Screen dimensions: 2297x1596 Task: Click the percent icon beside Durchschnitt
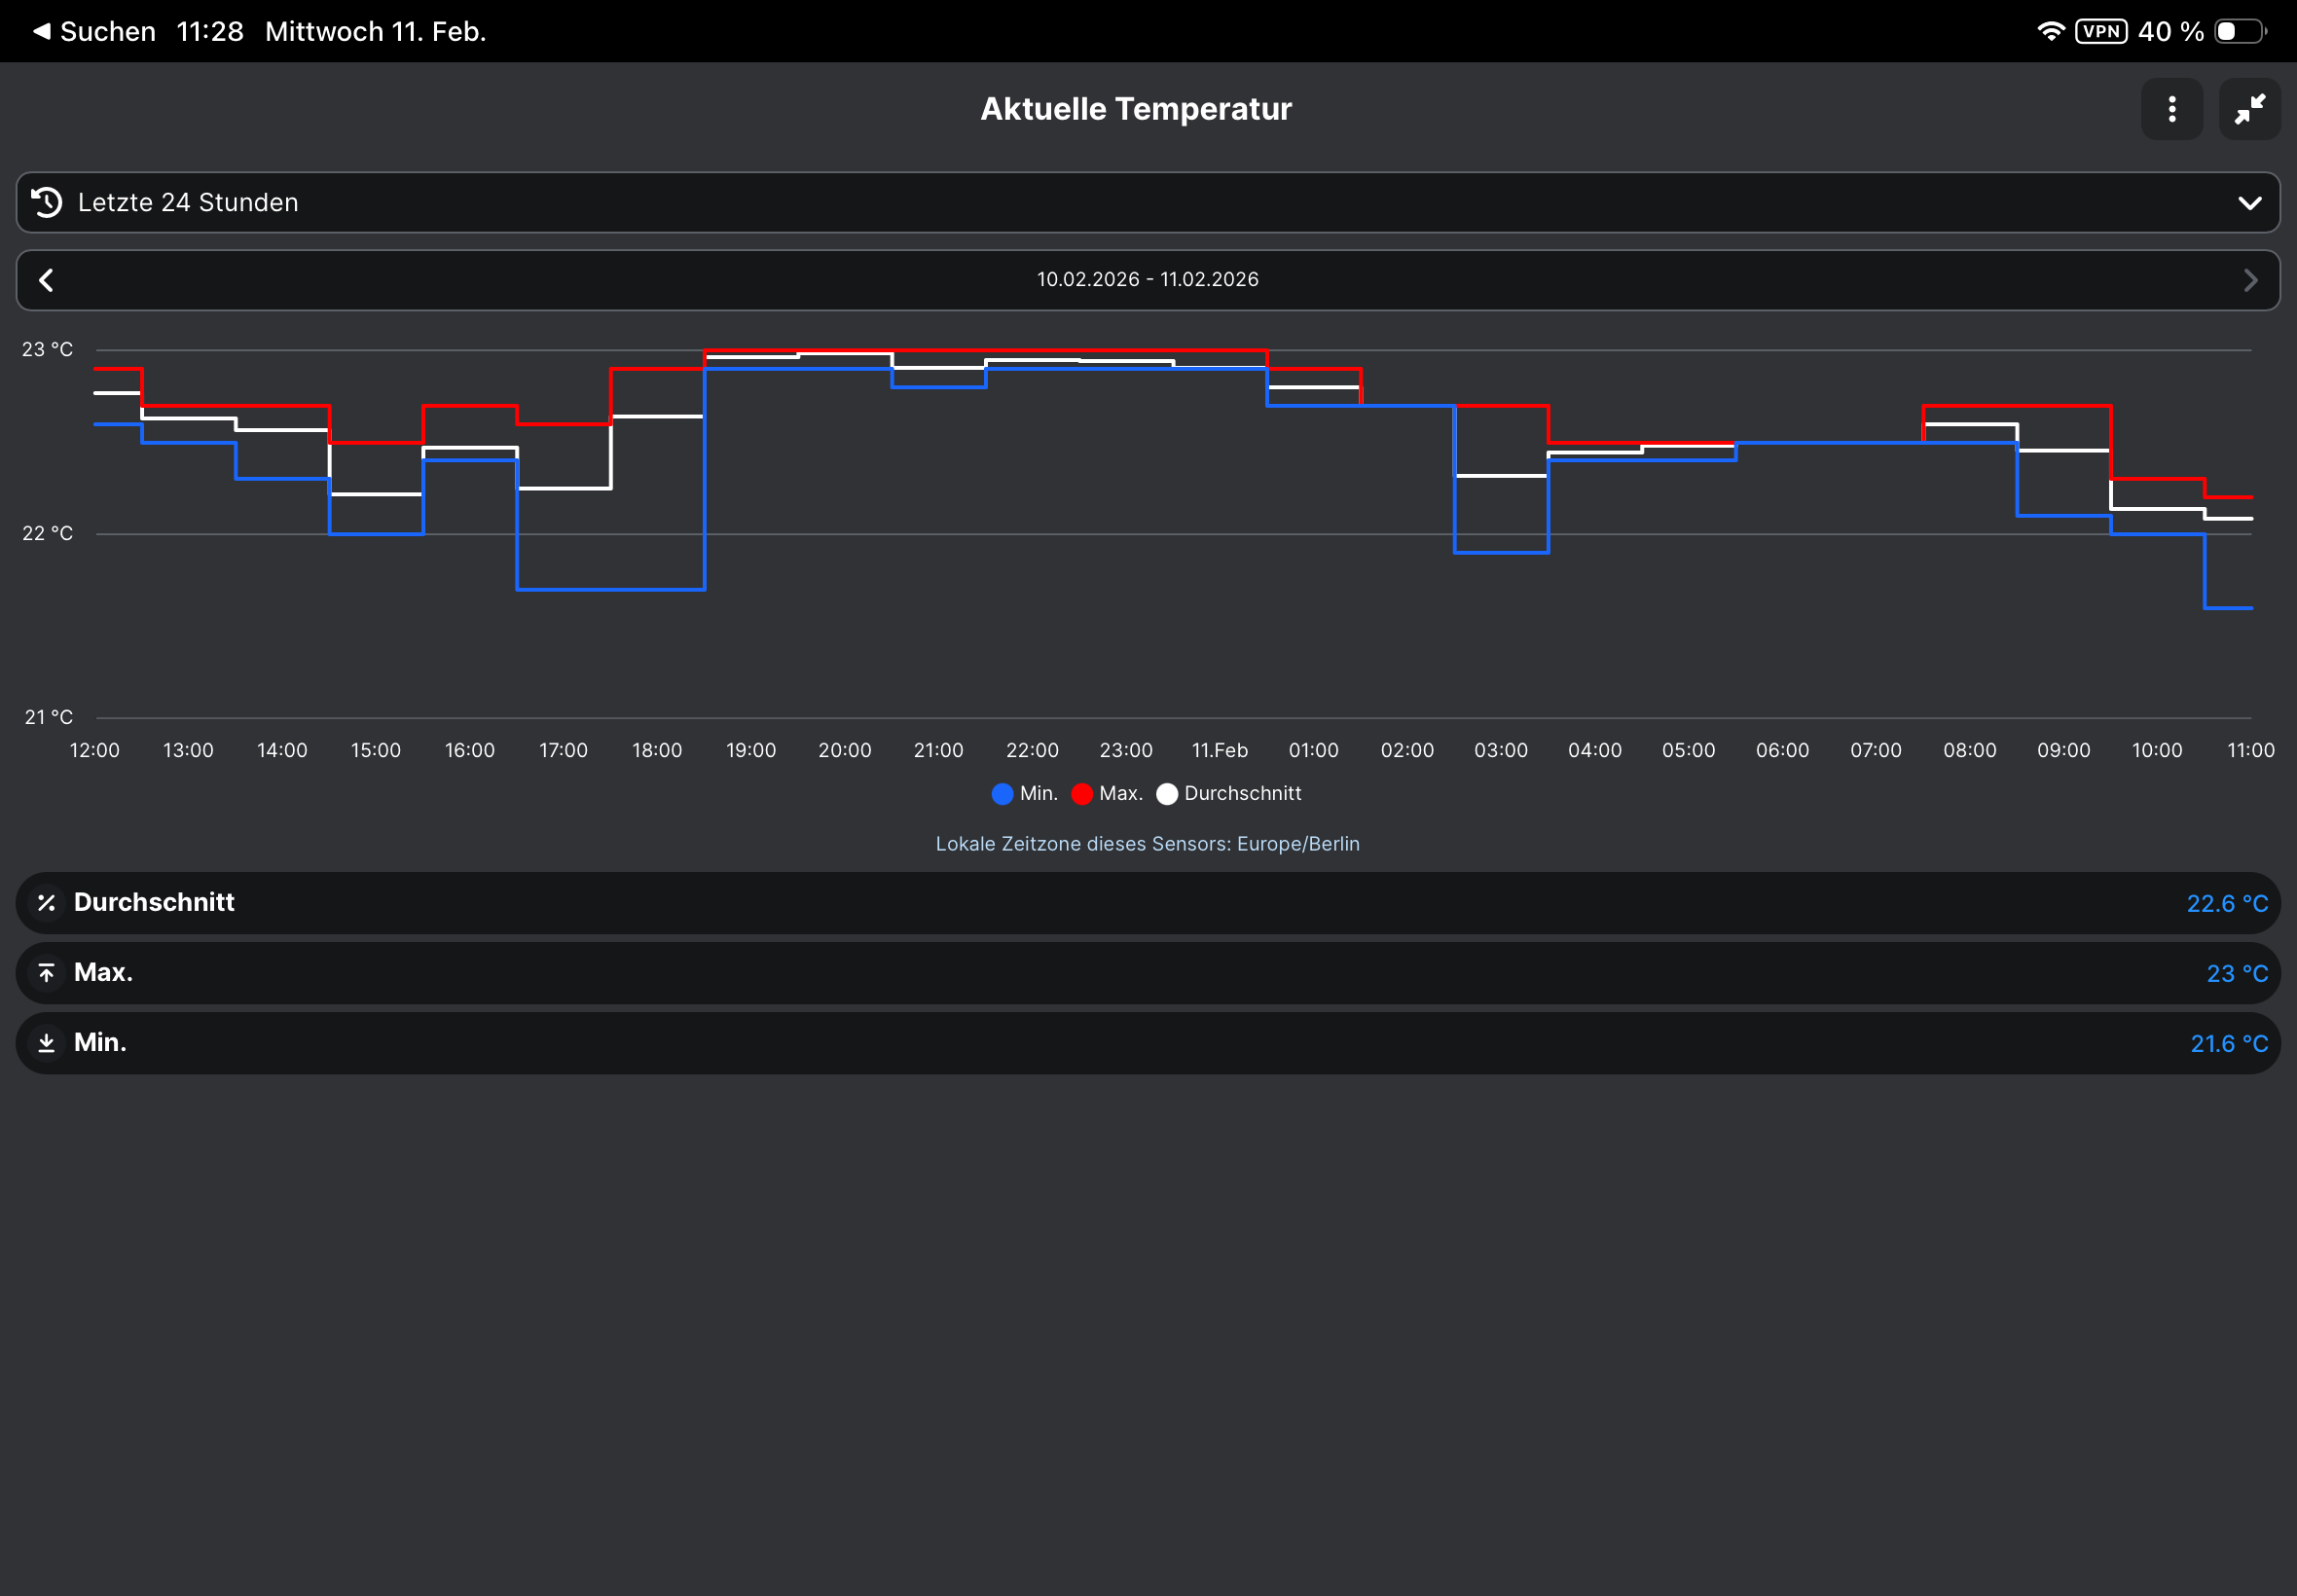46,903
